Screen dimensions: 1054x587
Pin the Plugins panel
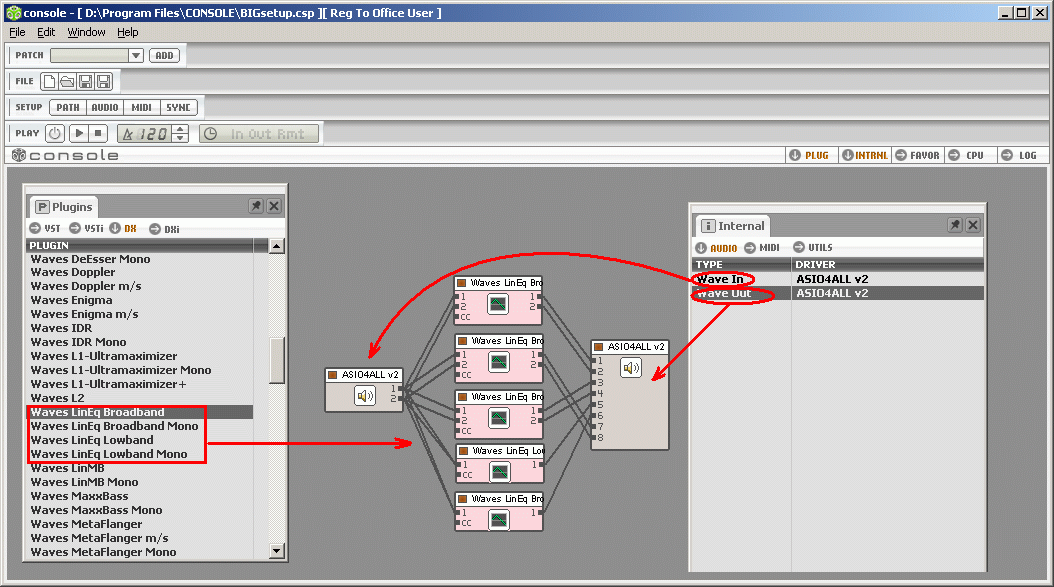tap(256, 206)
